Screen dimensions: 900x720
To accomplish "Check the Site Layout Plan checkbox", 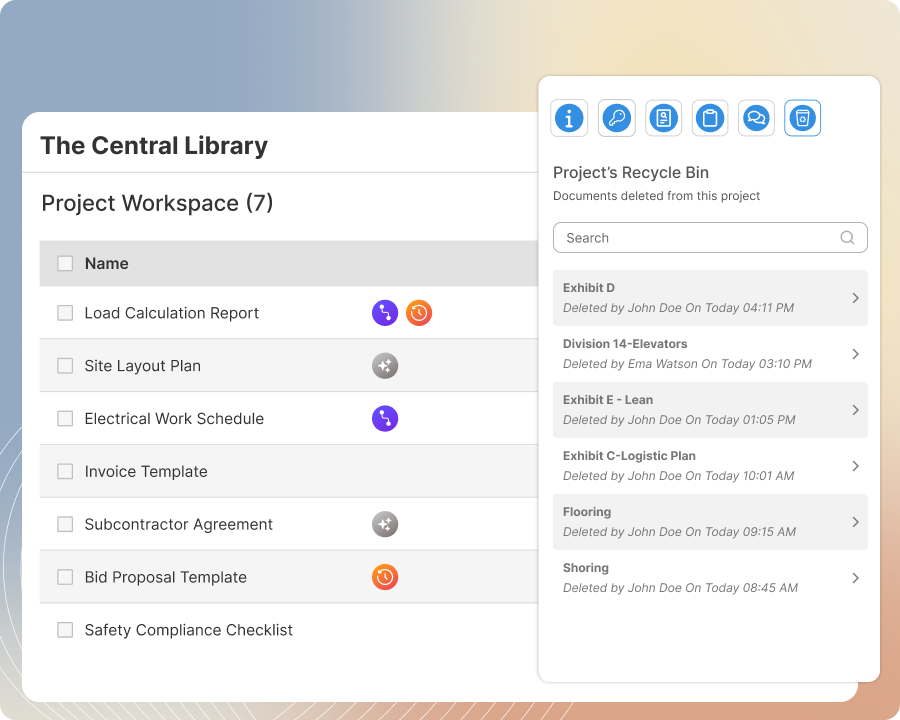I will [65, 366].
